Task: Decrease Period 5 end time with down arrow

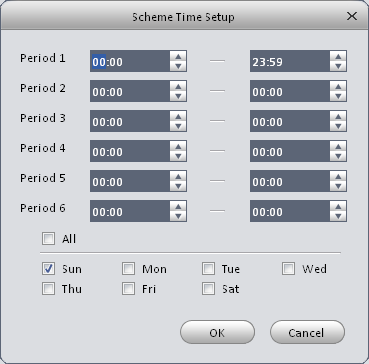Action: (338, 186)
